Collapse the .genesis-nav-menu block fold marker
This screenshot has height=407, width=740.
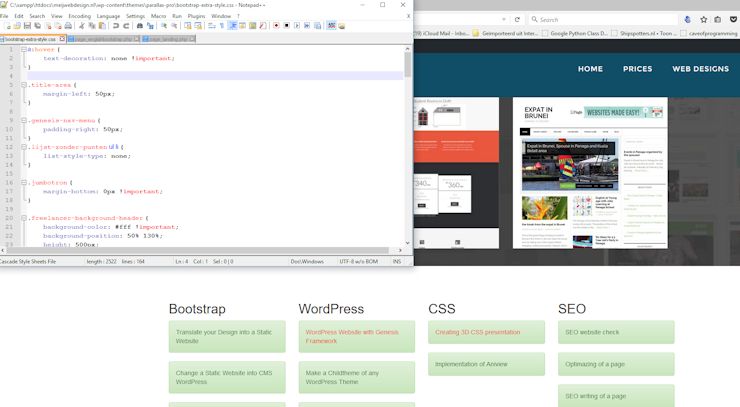click(x=24, y=120)
